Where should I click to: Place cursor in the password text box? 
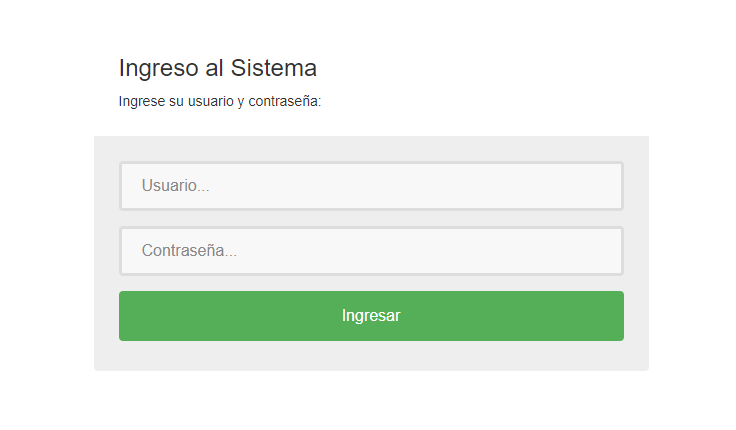click(x=371, y=251)
